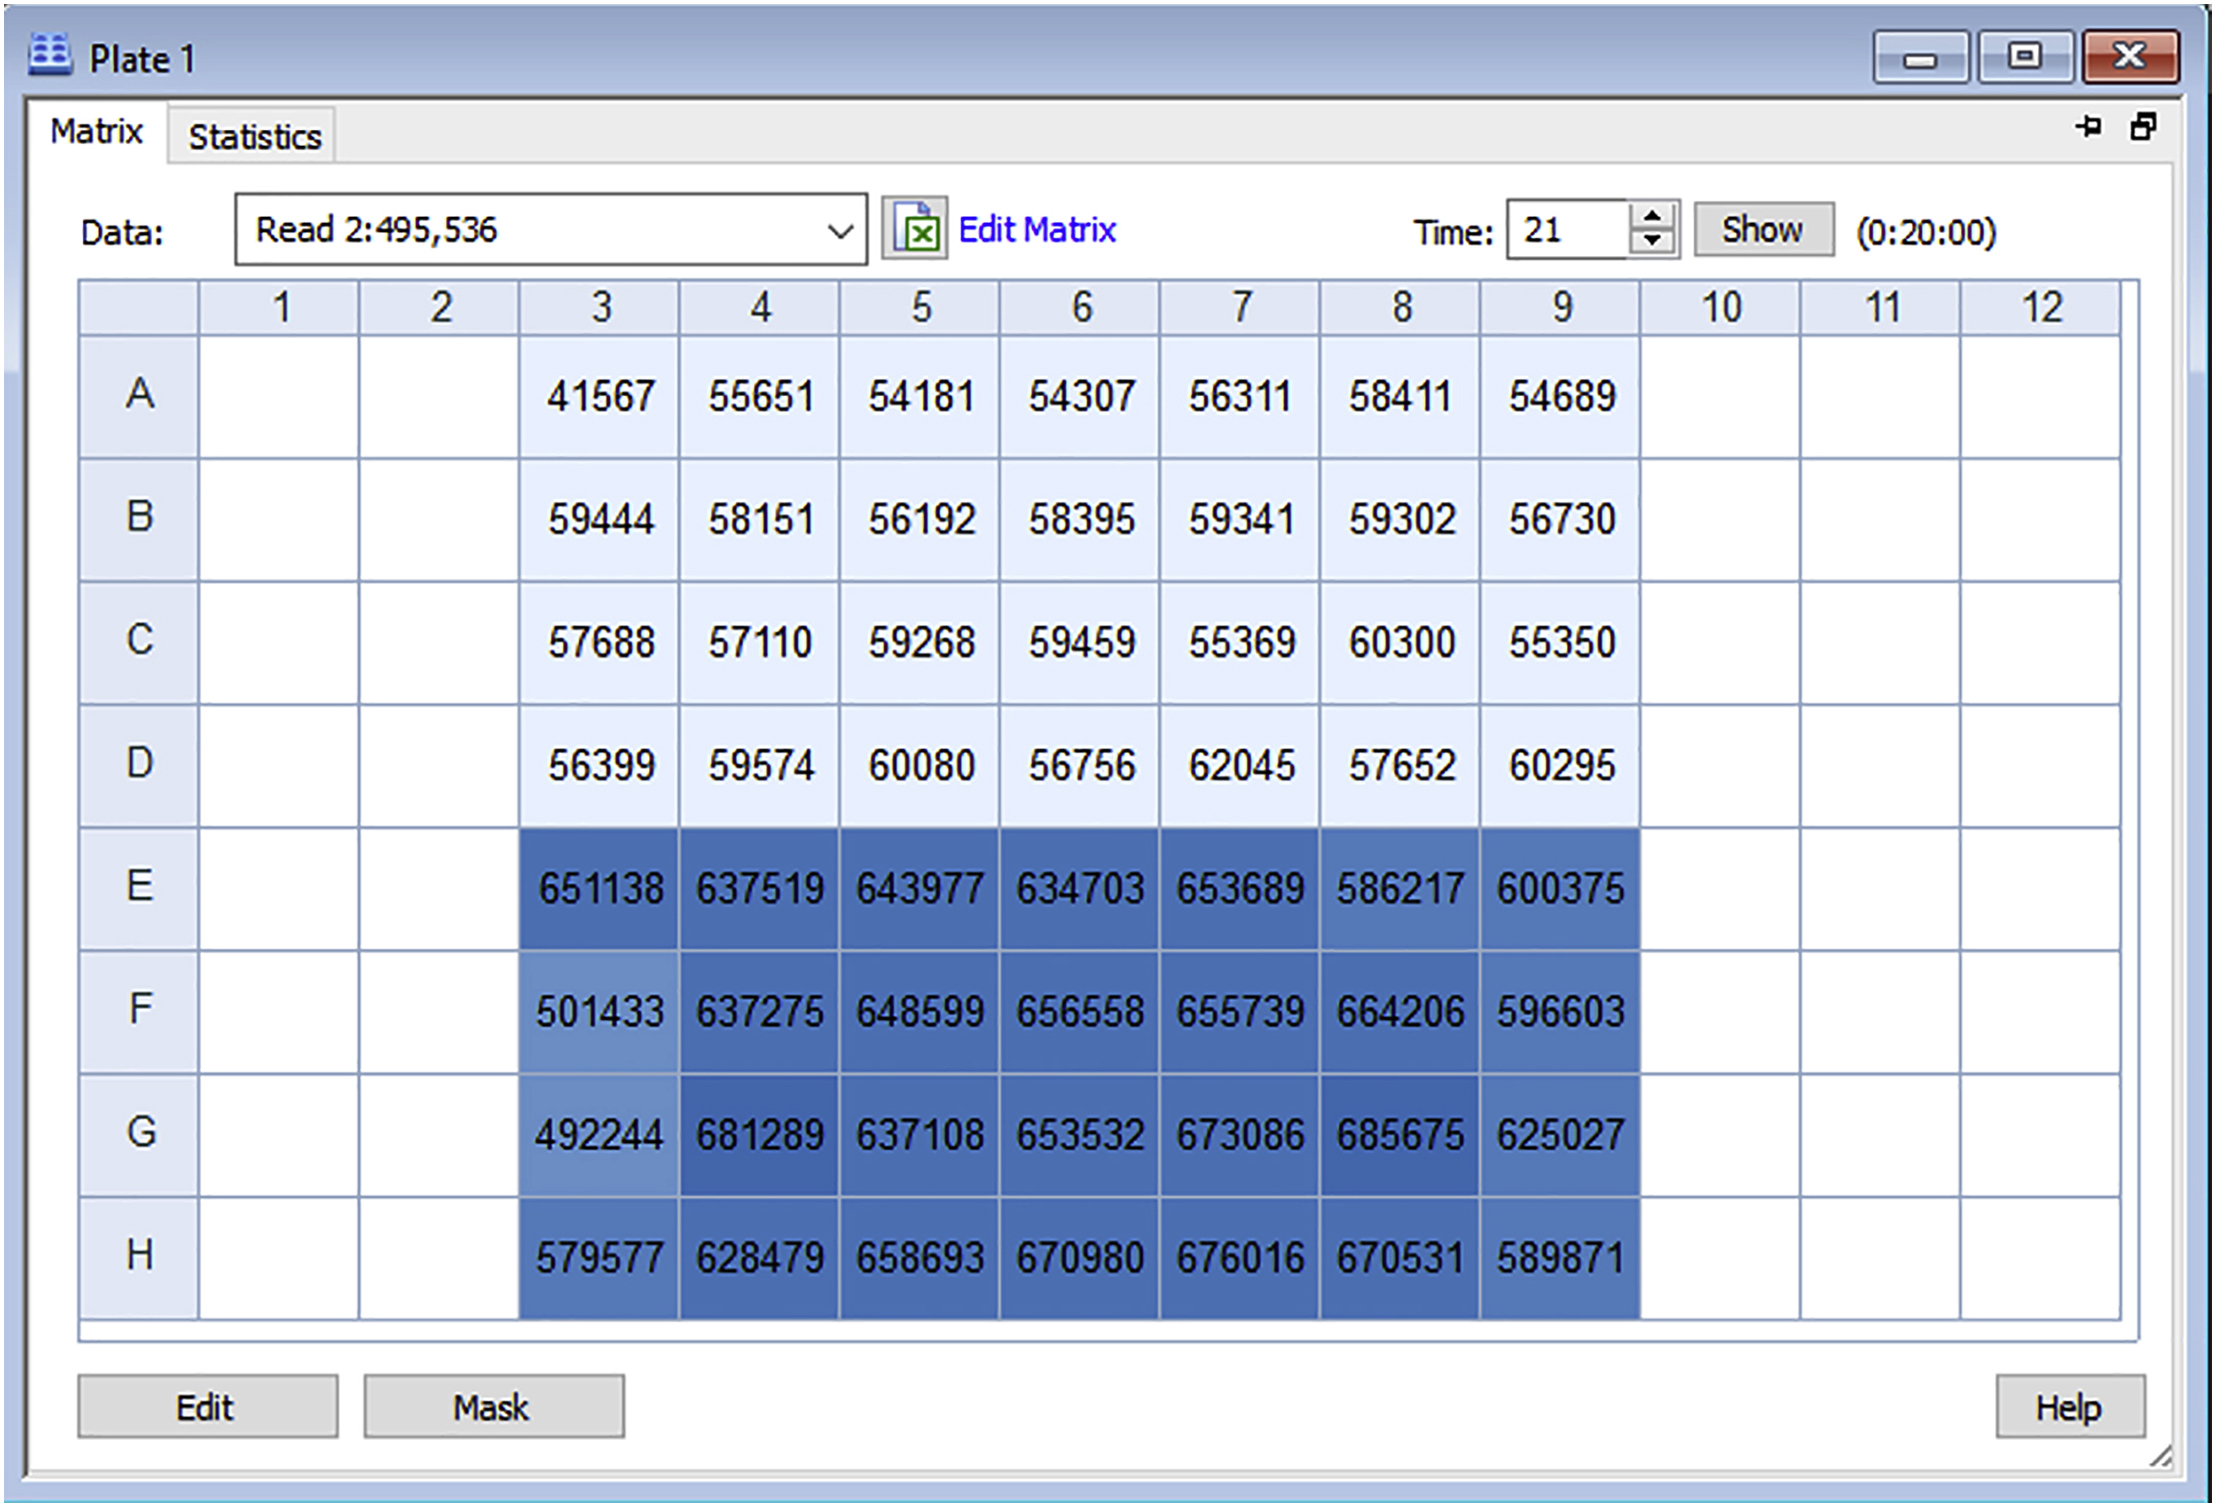
Task: Click the Excel export icon beside Edit Matrix
Action: point(914,230)
